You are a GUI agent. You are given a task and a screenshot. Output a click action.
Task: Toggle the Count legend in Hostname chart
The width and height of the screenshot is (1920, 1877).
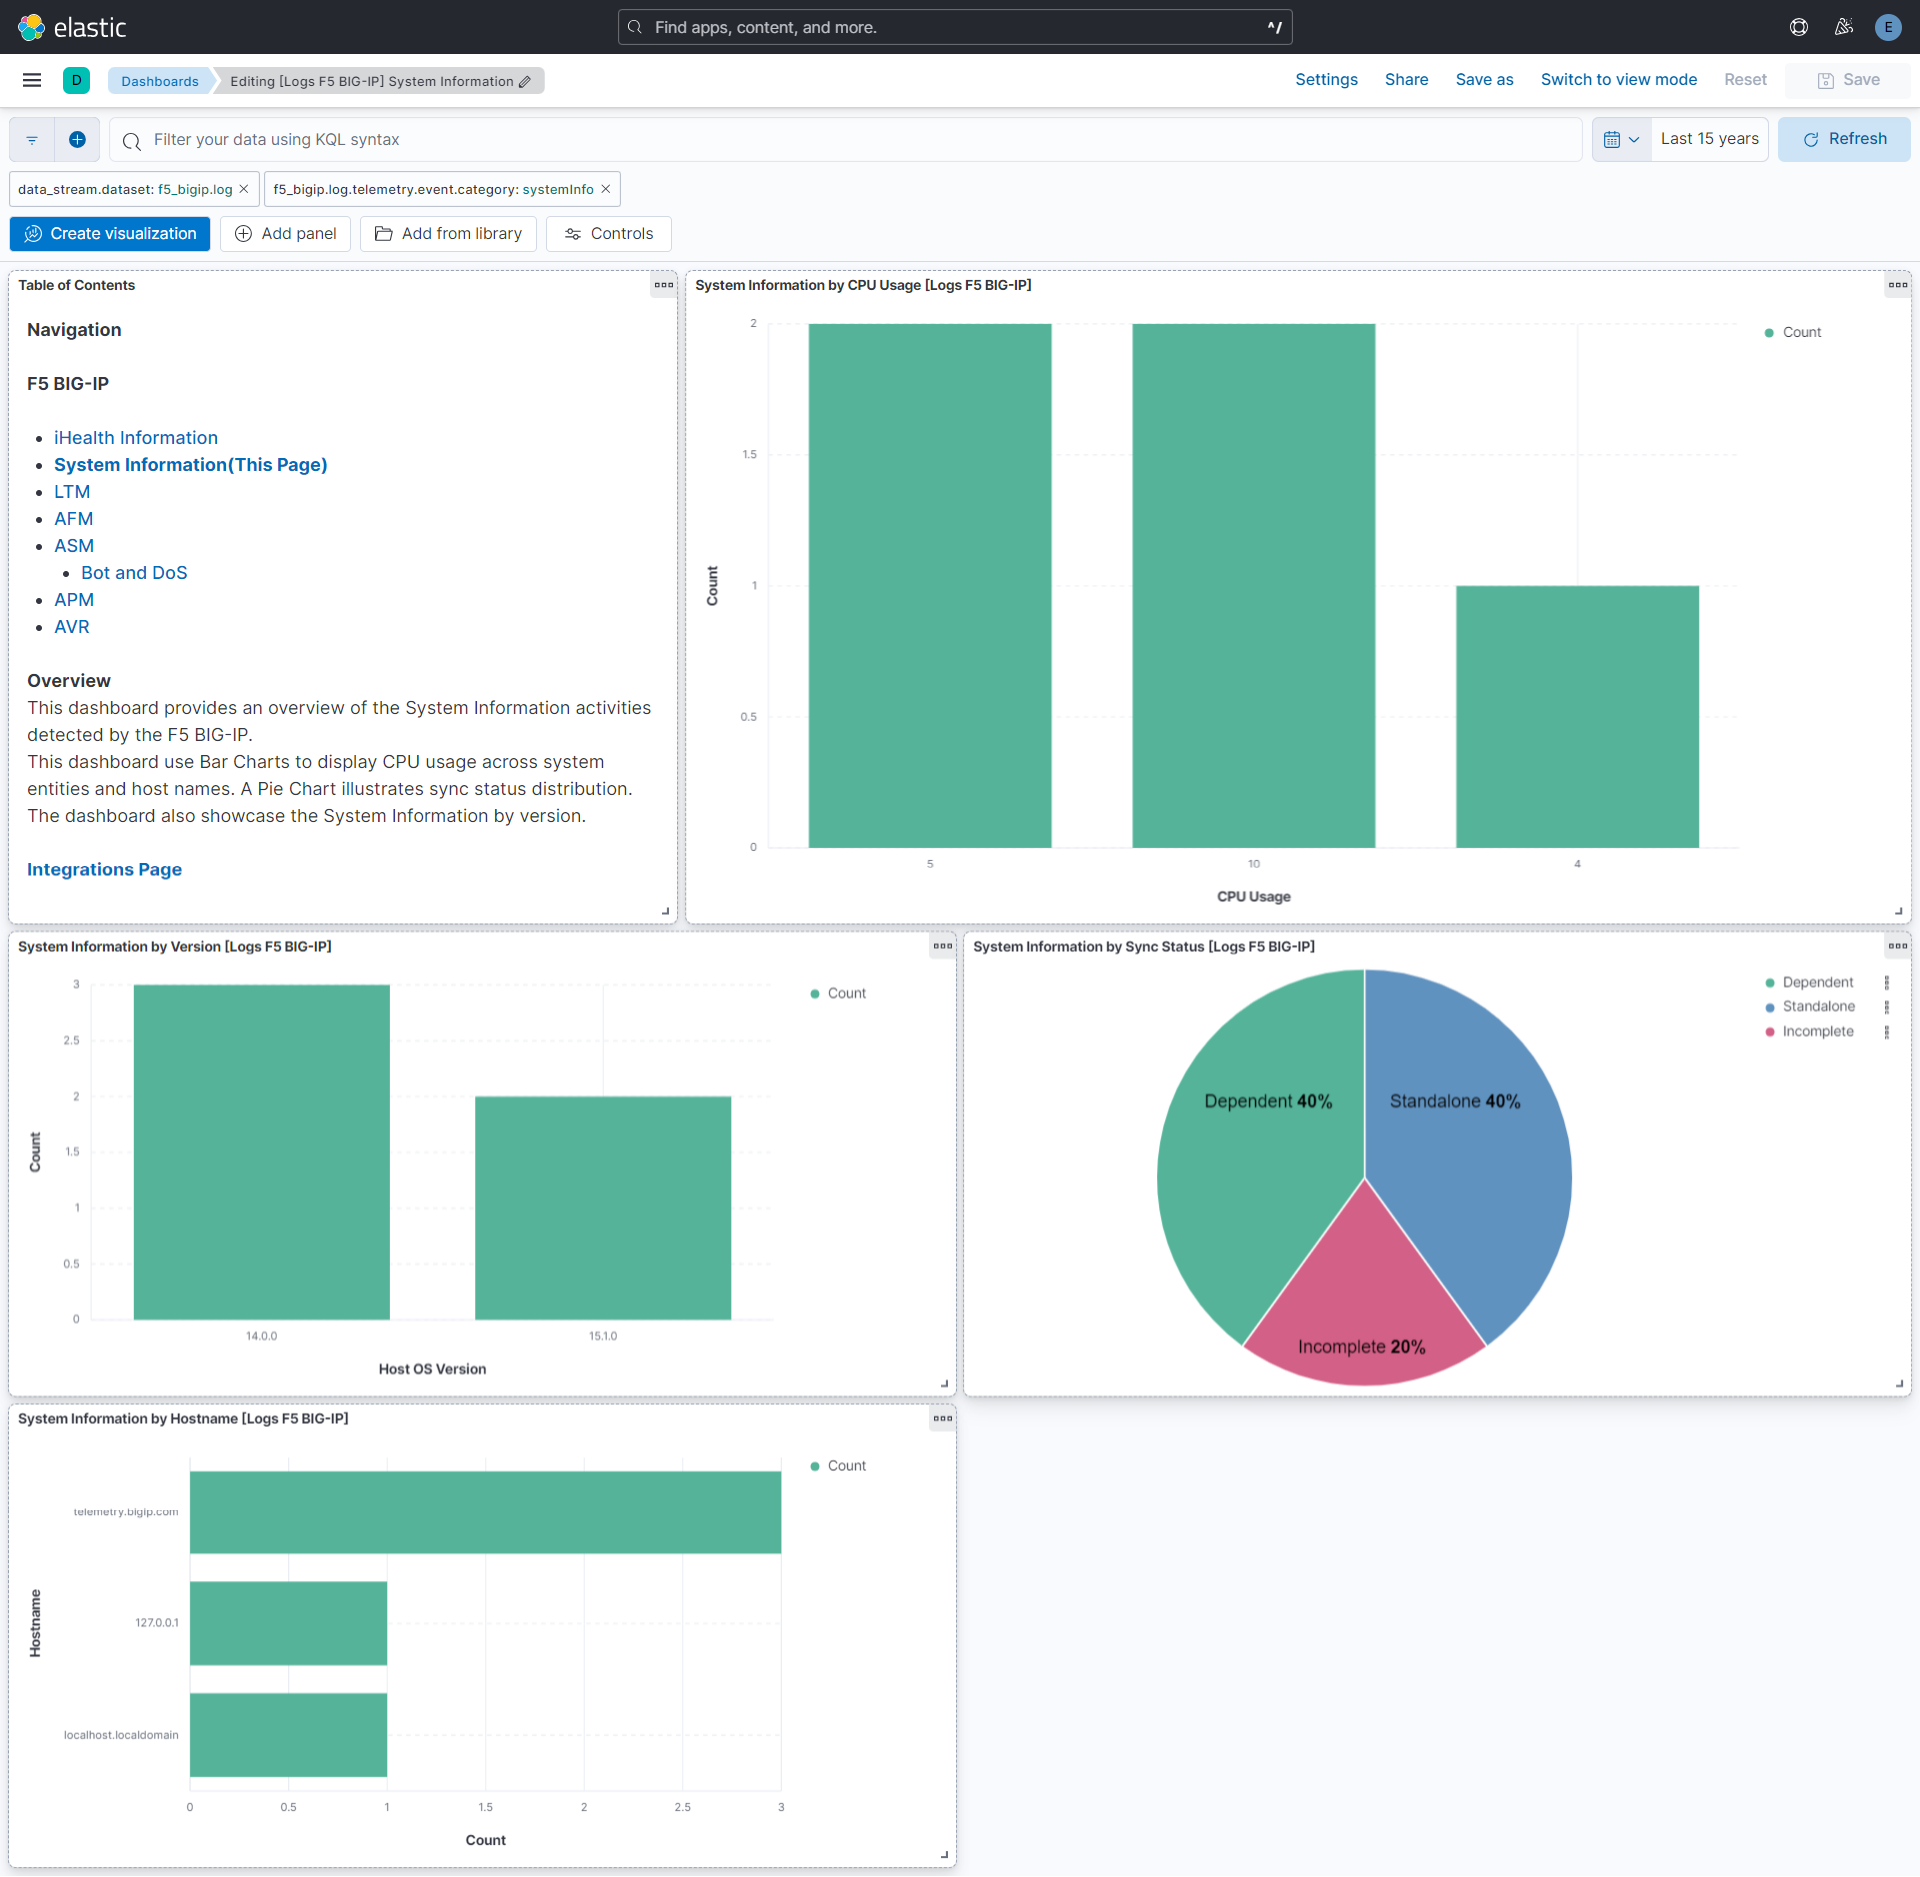point(846,1465)
